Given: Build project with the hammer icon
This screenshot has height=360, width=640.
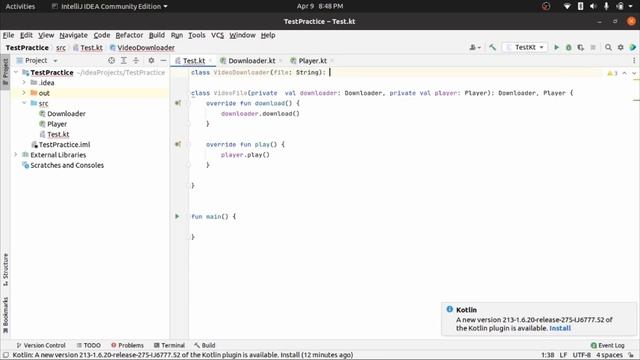Looking at the screenshot, I should click(x=493, y=47).
